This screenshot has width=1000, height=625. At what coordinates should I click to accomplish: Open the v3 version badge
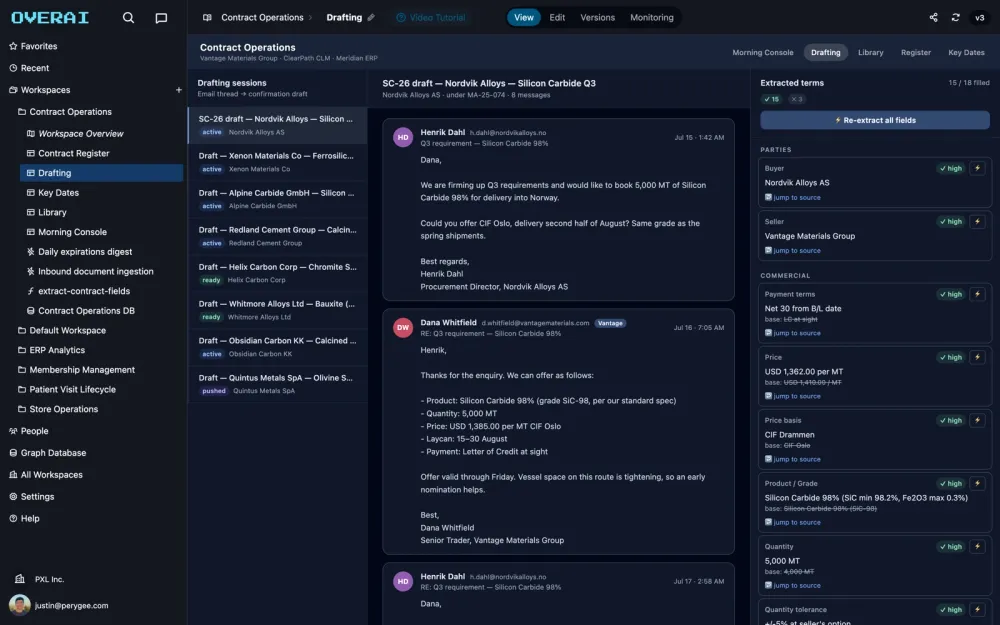click(980, 17)
